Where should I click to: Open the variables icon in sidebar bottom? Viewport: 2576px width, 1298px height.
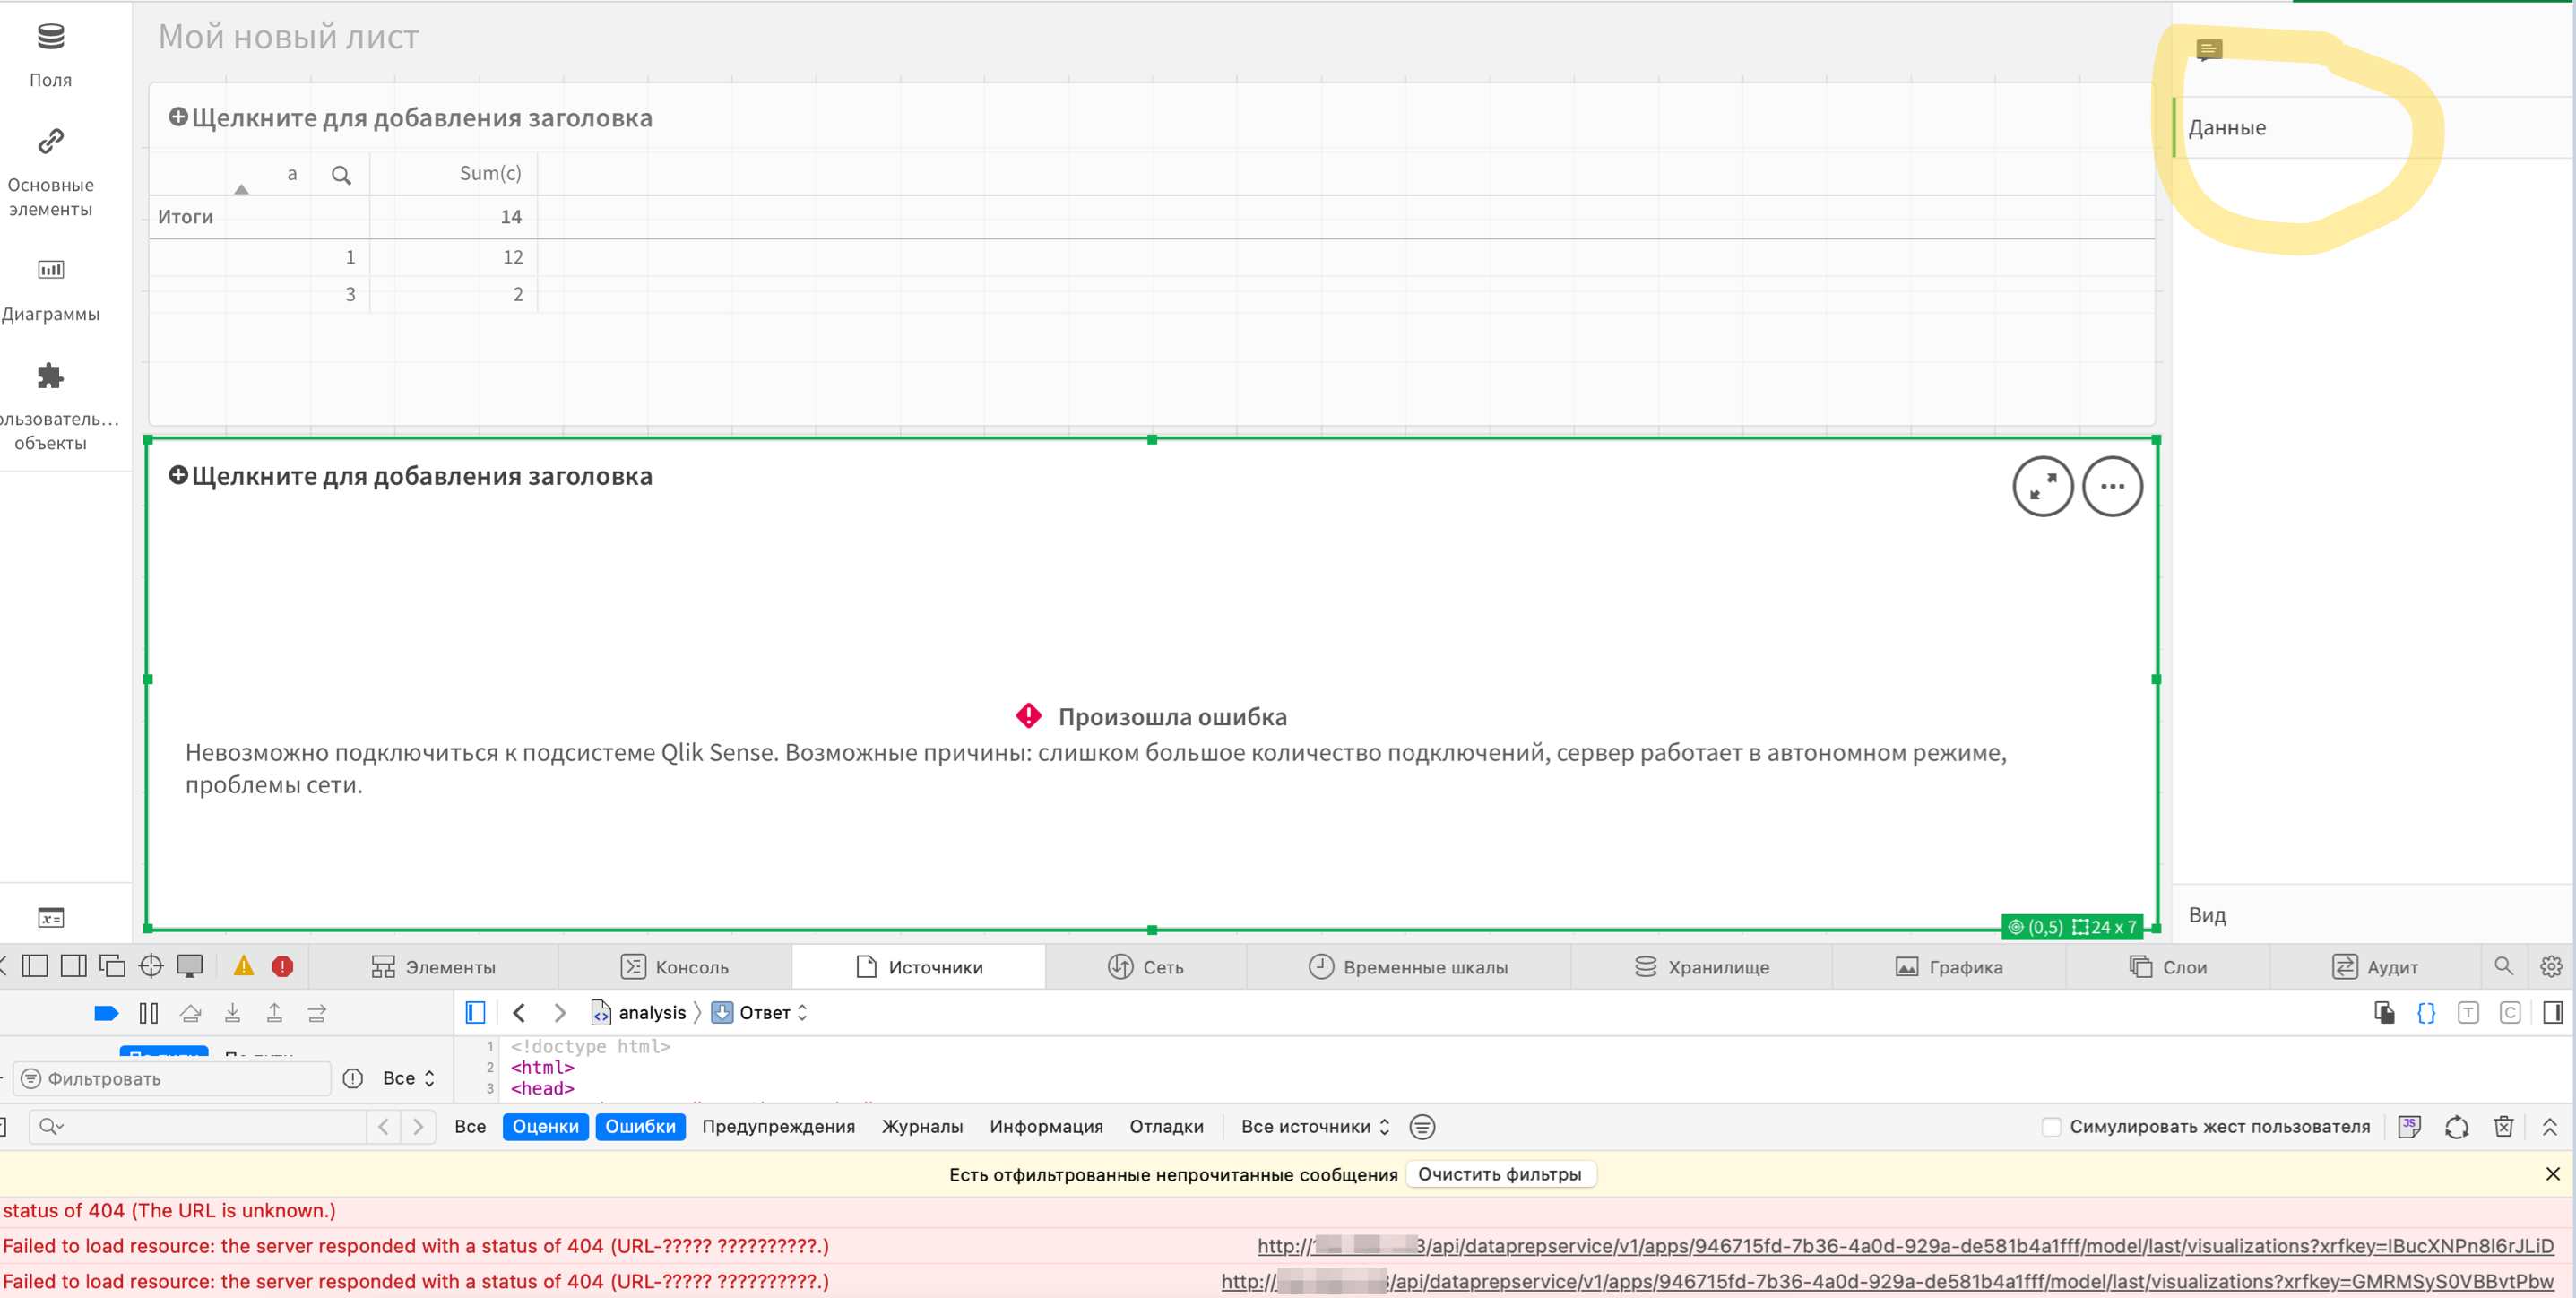coord(50,917)
